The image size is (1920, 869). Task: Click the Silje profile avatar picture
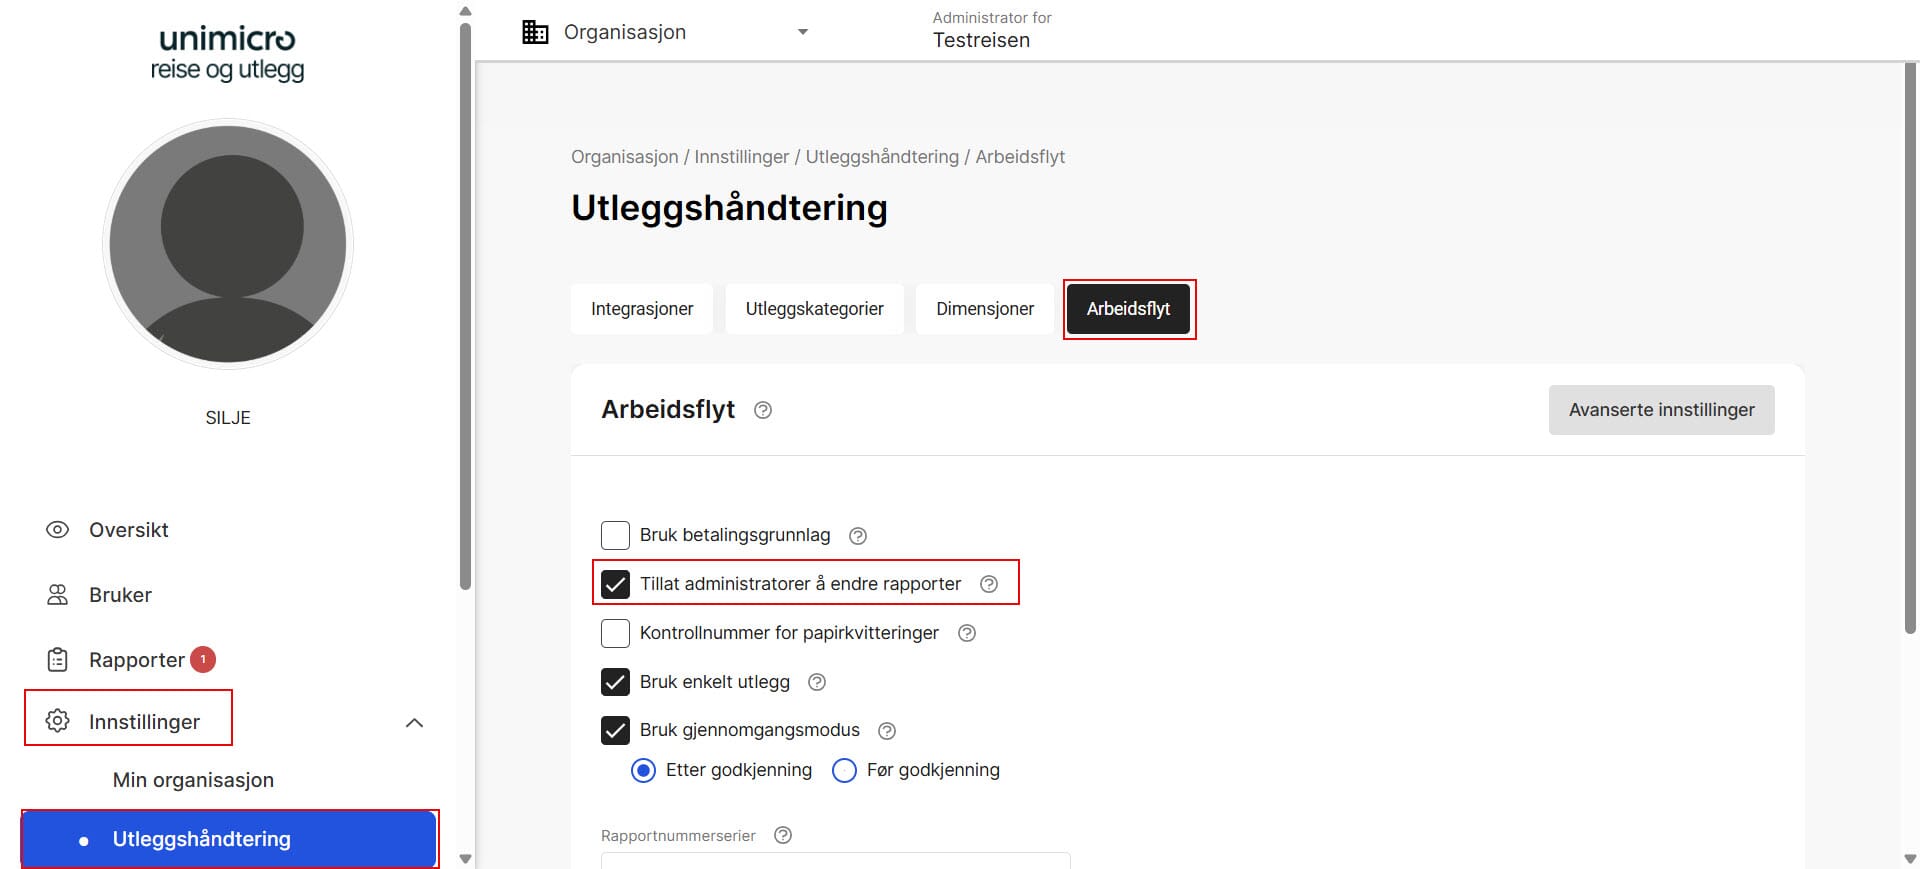tap(228, 244)
